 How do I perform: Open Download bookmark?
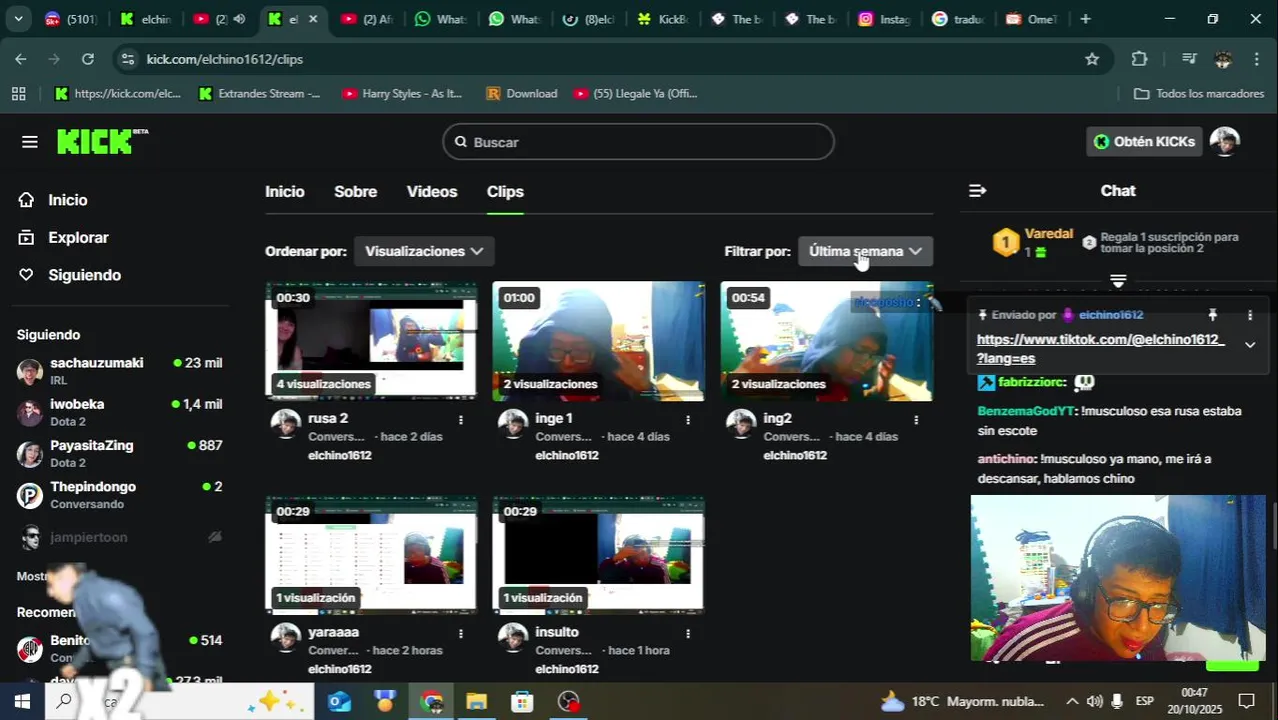[x=521, y=93]
